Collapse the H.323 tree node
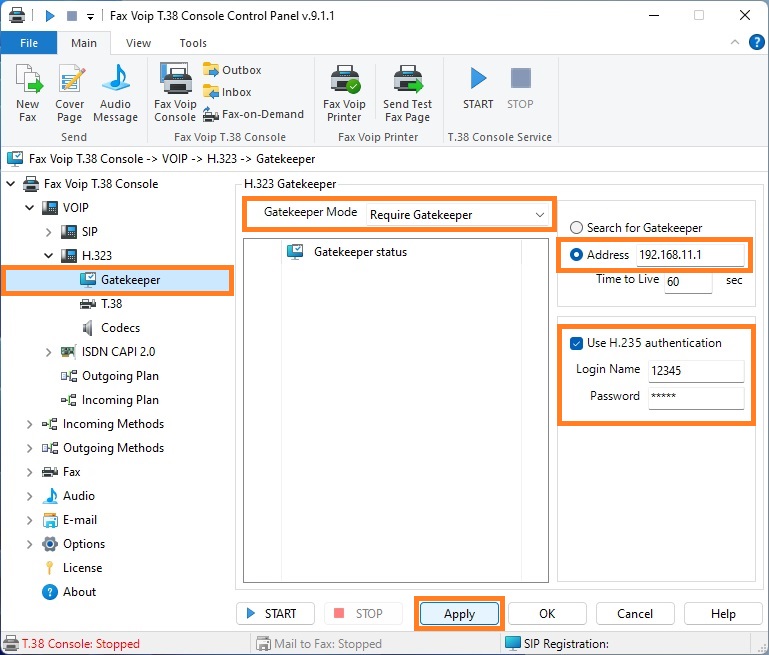This screenshot has height=655, width=769. (x=49, y=256)
